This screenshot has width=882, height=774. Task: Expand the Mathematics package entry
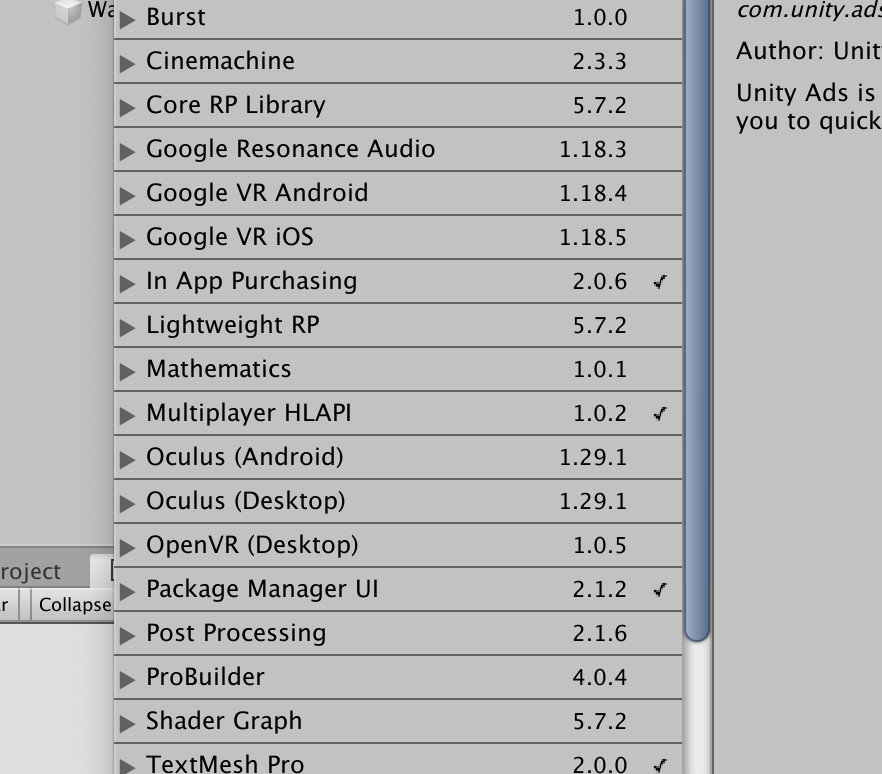tap(128, 370)
